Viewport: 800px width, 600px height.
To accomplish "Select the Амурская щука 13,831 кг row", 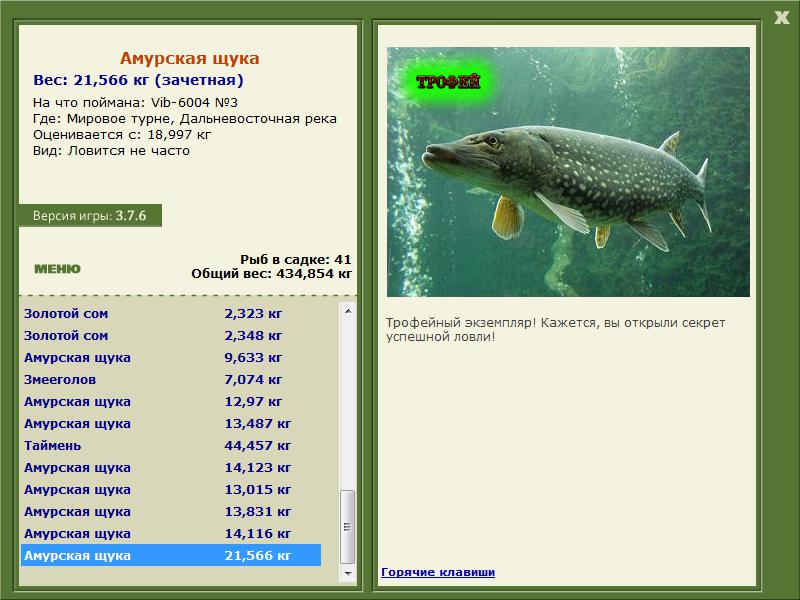I will (171, 511).
